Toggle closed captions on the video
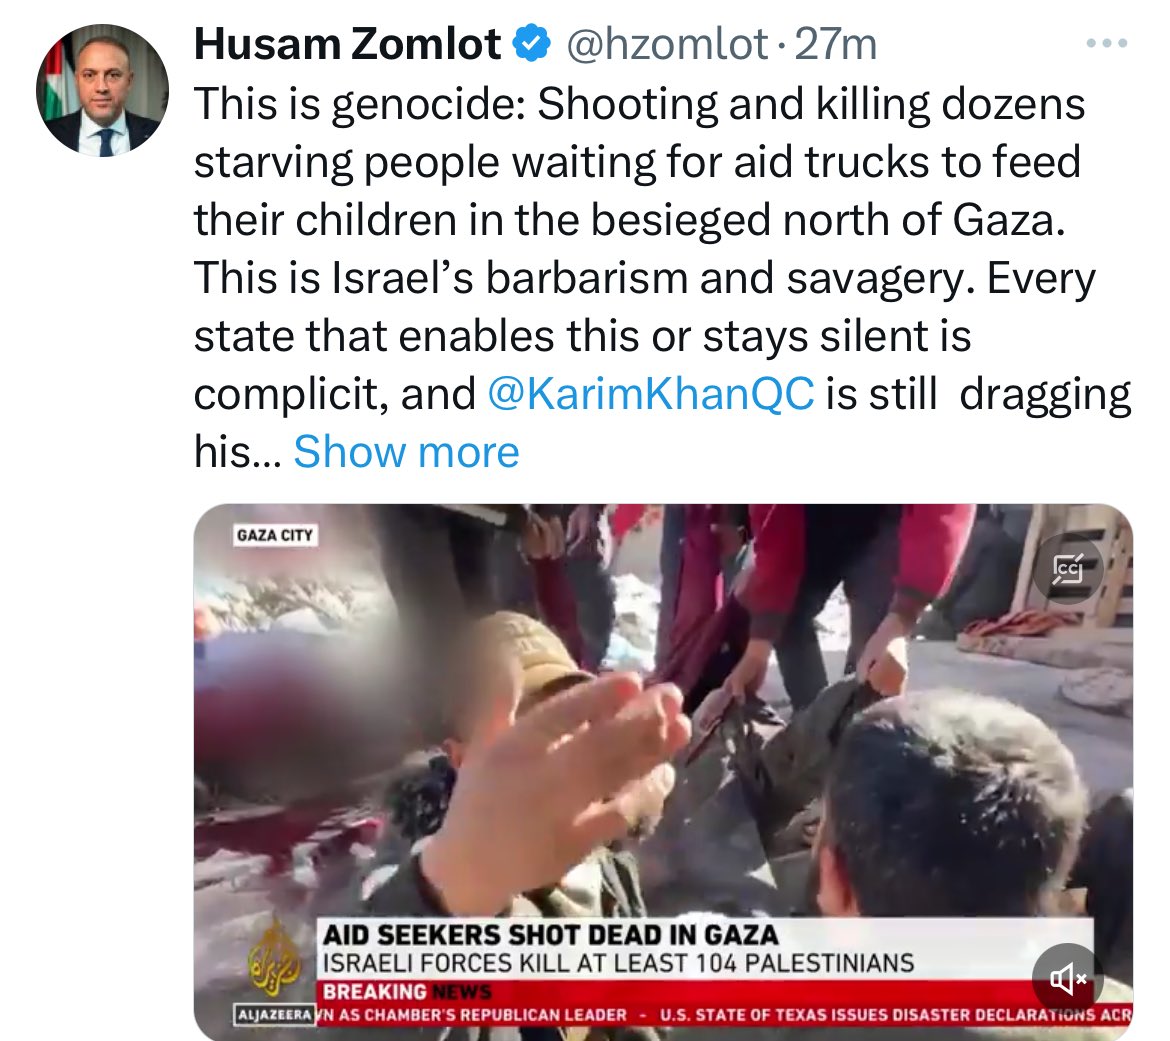This screenshot has height=1041, width=1170. click(1068, 569)
